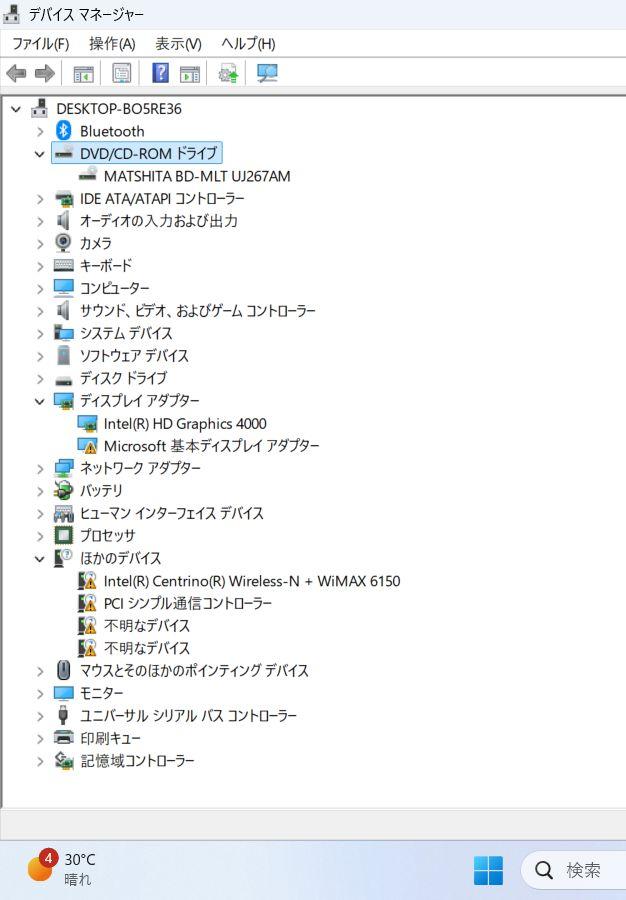Screen dimensions: 626x900
Task: Click the DESKTOP-BO5RE36 computer icon
Action: tap(40, 108)
